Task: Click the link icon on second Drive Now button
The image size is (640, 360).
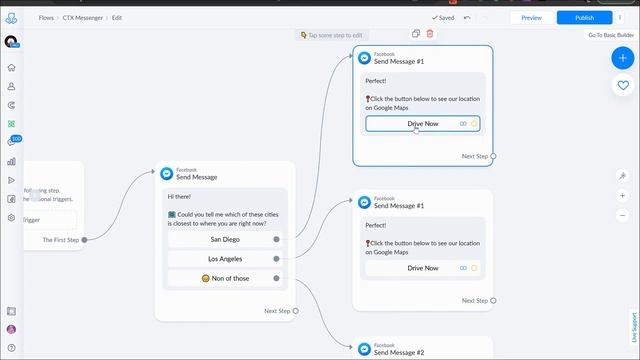Action: [463, 268]
